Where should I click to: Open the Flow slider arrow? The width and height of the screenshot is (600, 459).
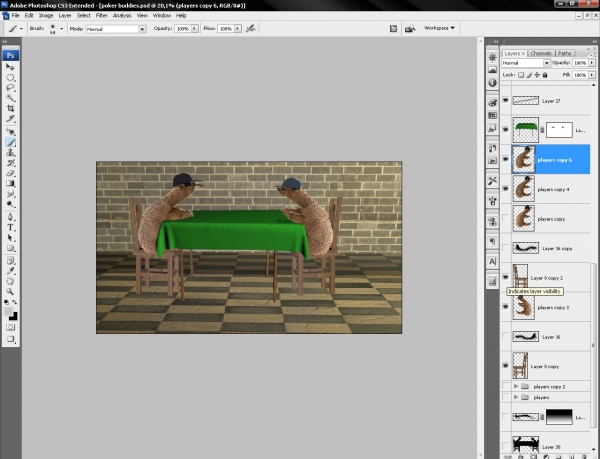coord(238,29)
